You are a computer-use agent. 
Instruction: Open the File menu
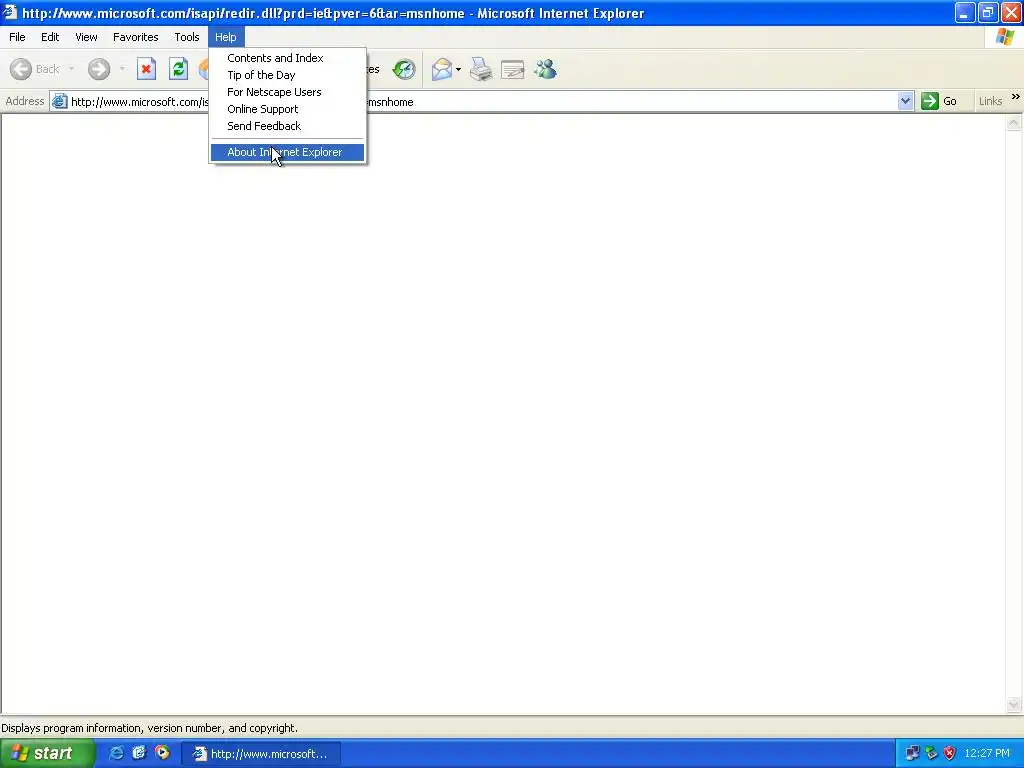[x=17, y=37]
